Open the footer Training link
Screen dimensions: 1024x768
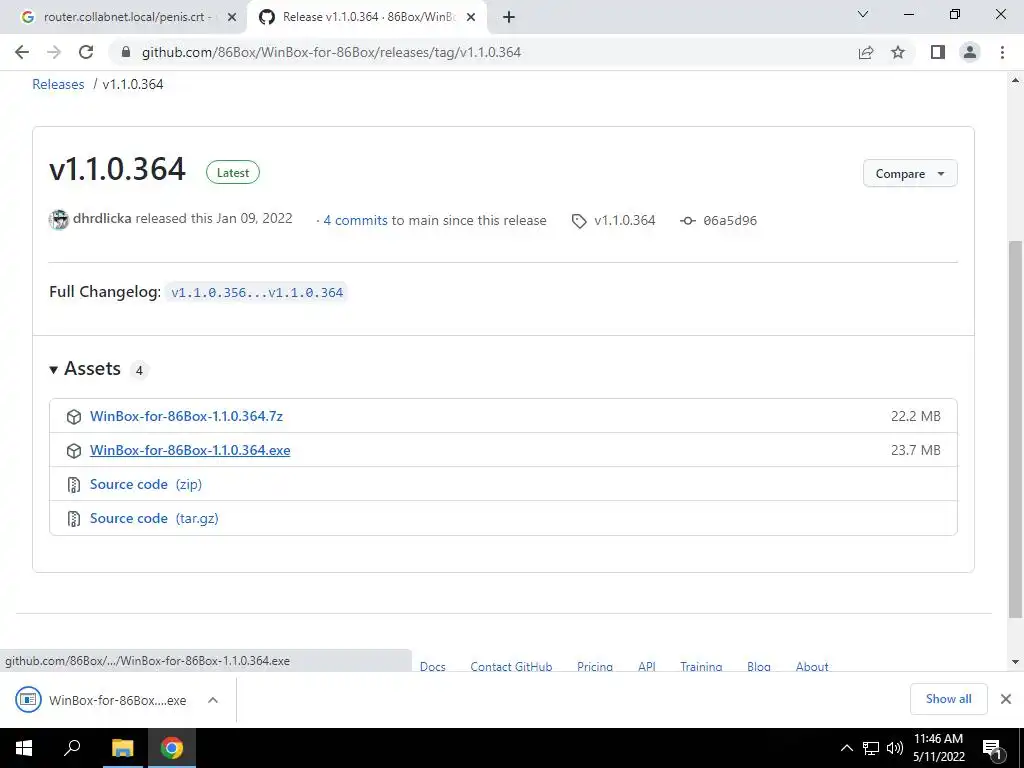click(x=701, y=666)
